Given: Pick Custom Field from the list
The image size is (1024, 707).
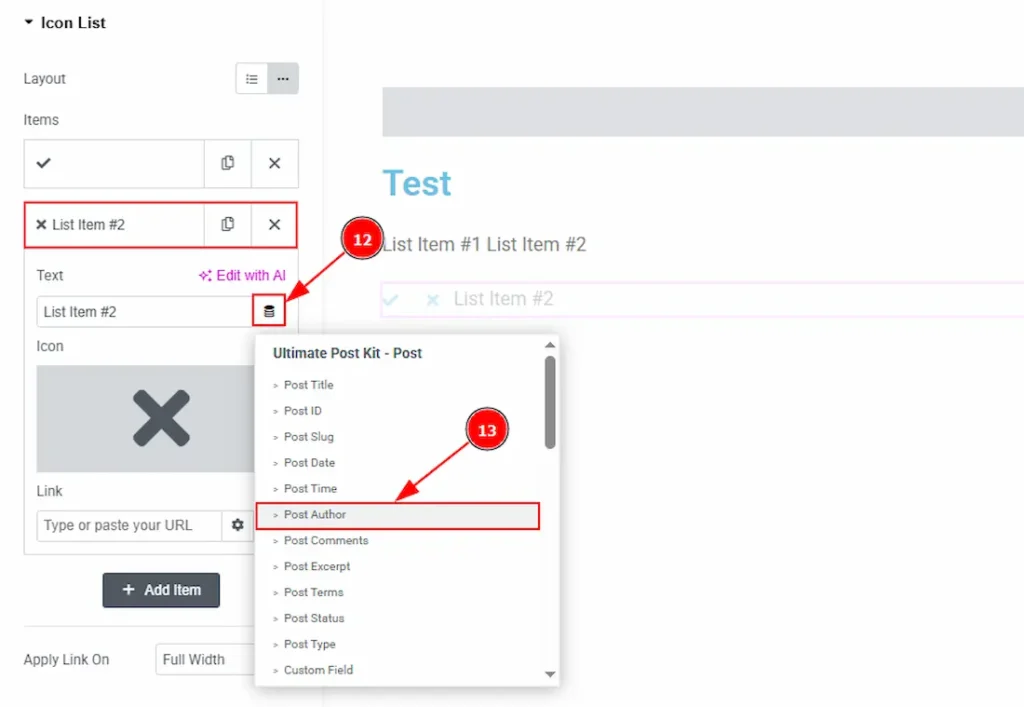Looking at the screenshot, I should [x=318, y=671].
